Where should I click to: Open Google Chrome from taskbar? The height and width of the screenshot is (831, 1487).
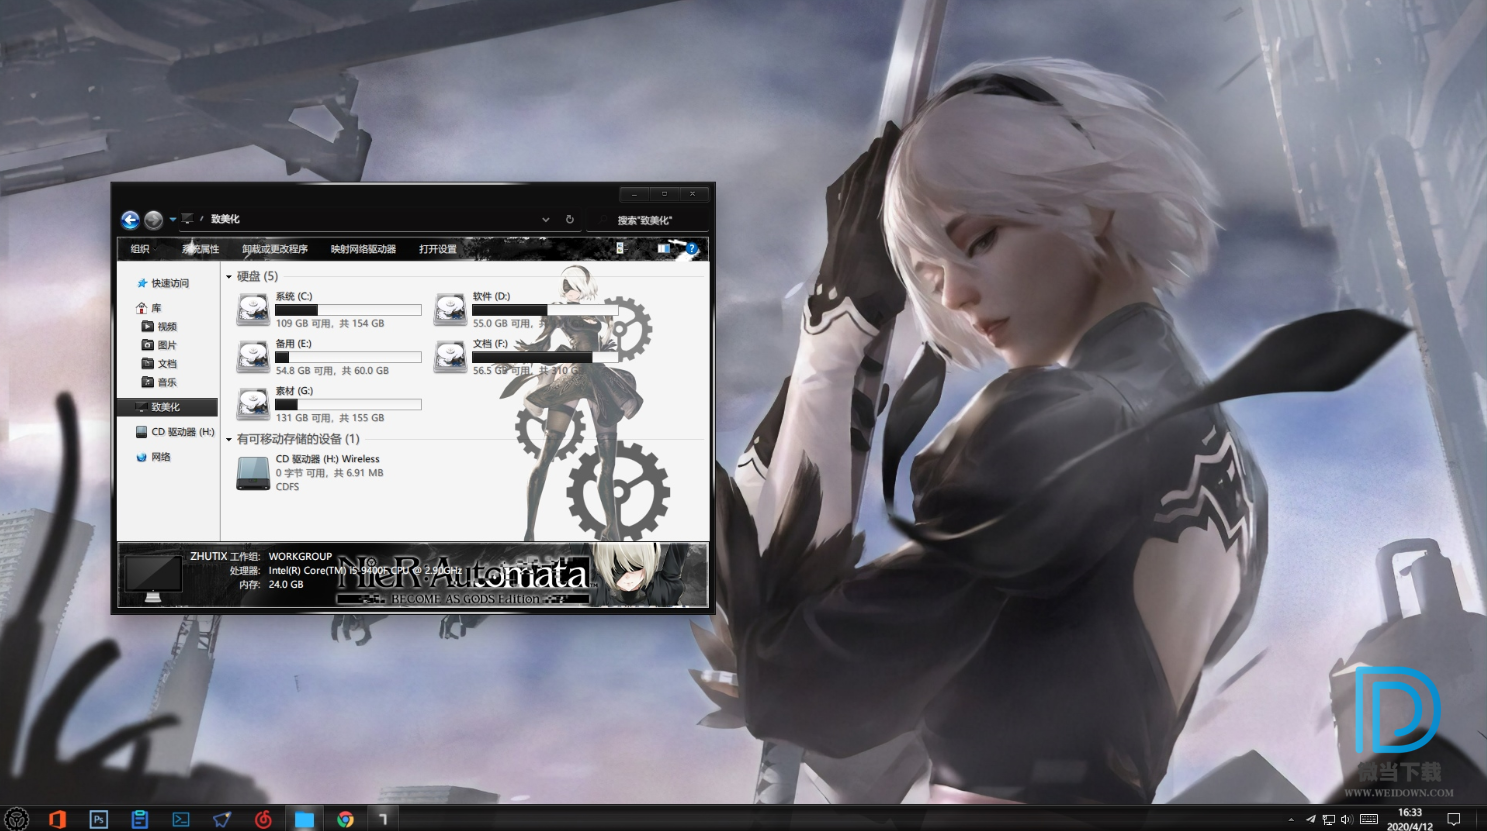345,819
